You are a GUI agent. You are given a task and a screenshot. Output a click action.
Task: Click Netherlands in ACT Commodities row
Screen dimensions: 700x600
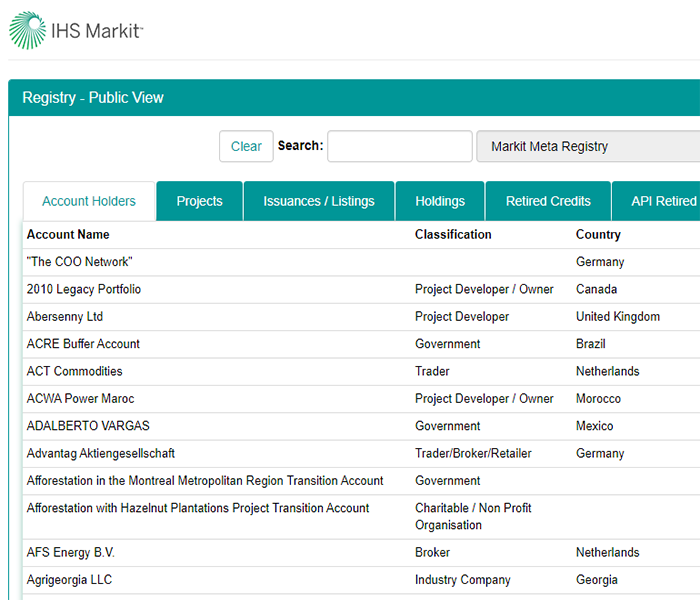coord(608,371)
